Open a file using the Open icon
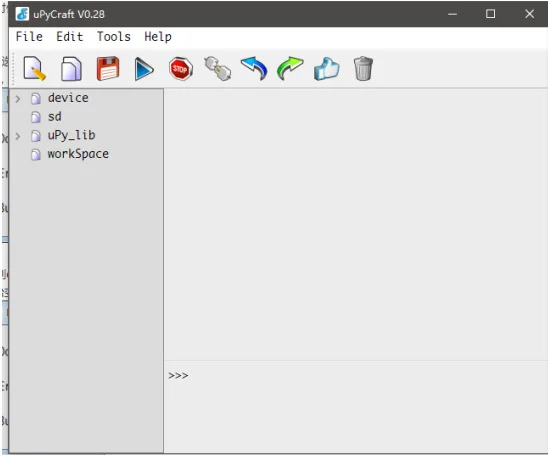This screenshot has height=455, width=548. point(71,69)
